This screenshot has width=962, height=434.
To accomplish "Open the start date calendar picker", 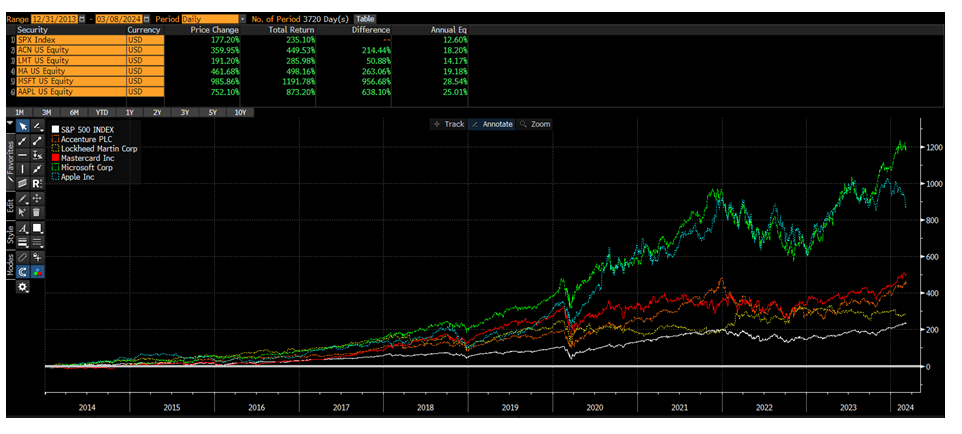I will (x=82, y=19).
